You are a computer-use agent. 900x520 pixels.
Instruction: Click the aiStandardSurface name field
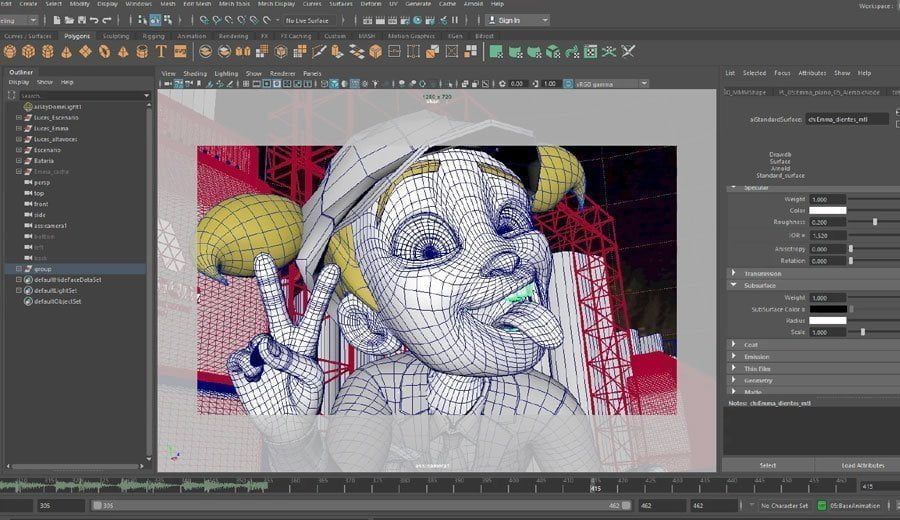pyautogui.click(x=847, y=119)
